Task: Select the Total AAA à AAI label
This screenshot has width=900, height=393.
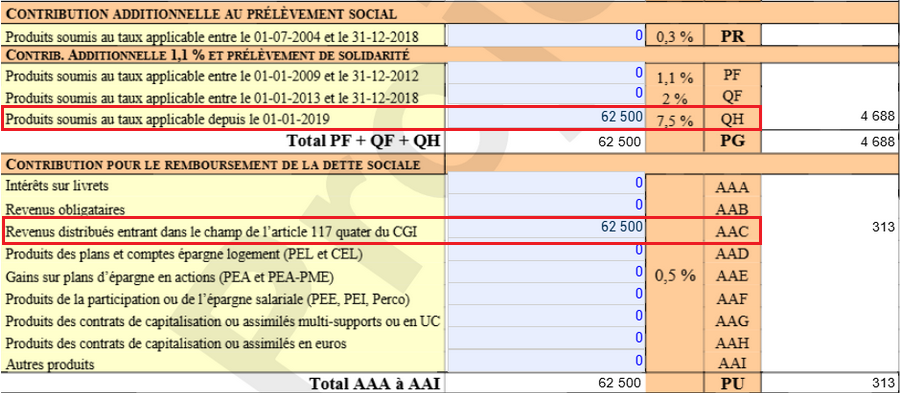Action: (376, 384)
